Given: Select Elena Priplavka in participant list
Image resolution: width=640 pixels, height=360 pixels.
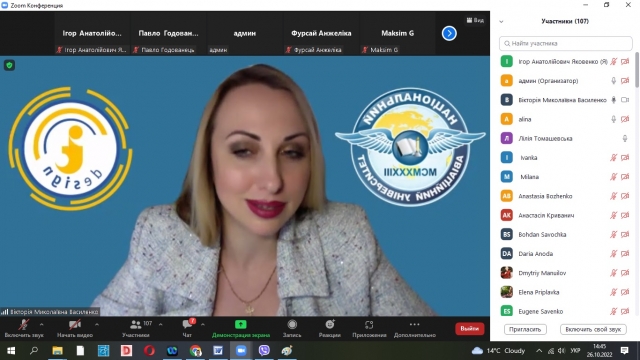Looking at the screenshot, I should click(565, 292).
